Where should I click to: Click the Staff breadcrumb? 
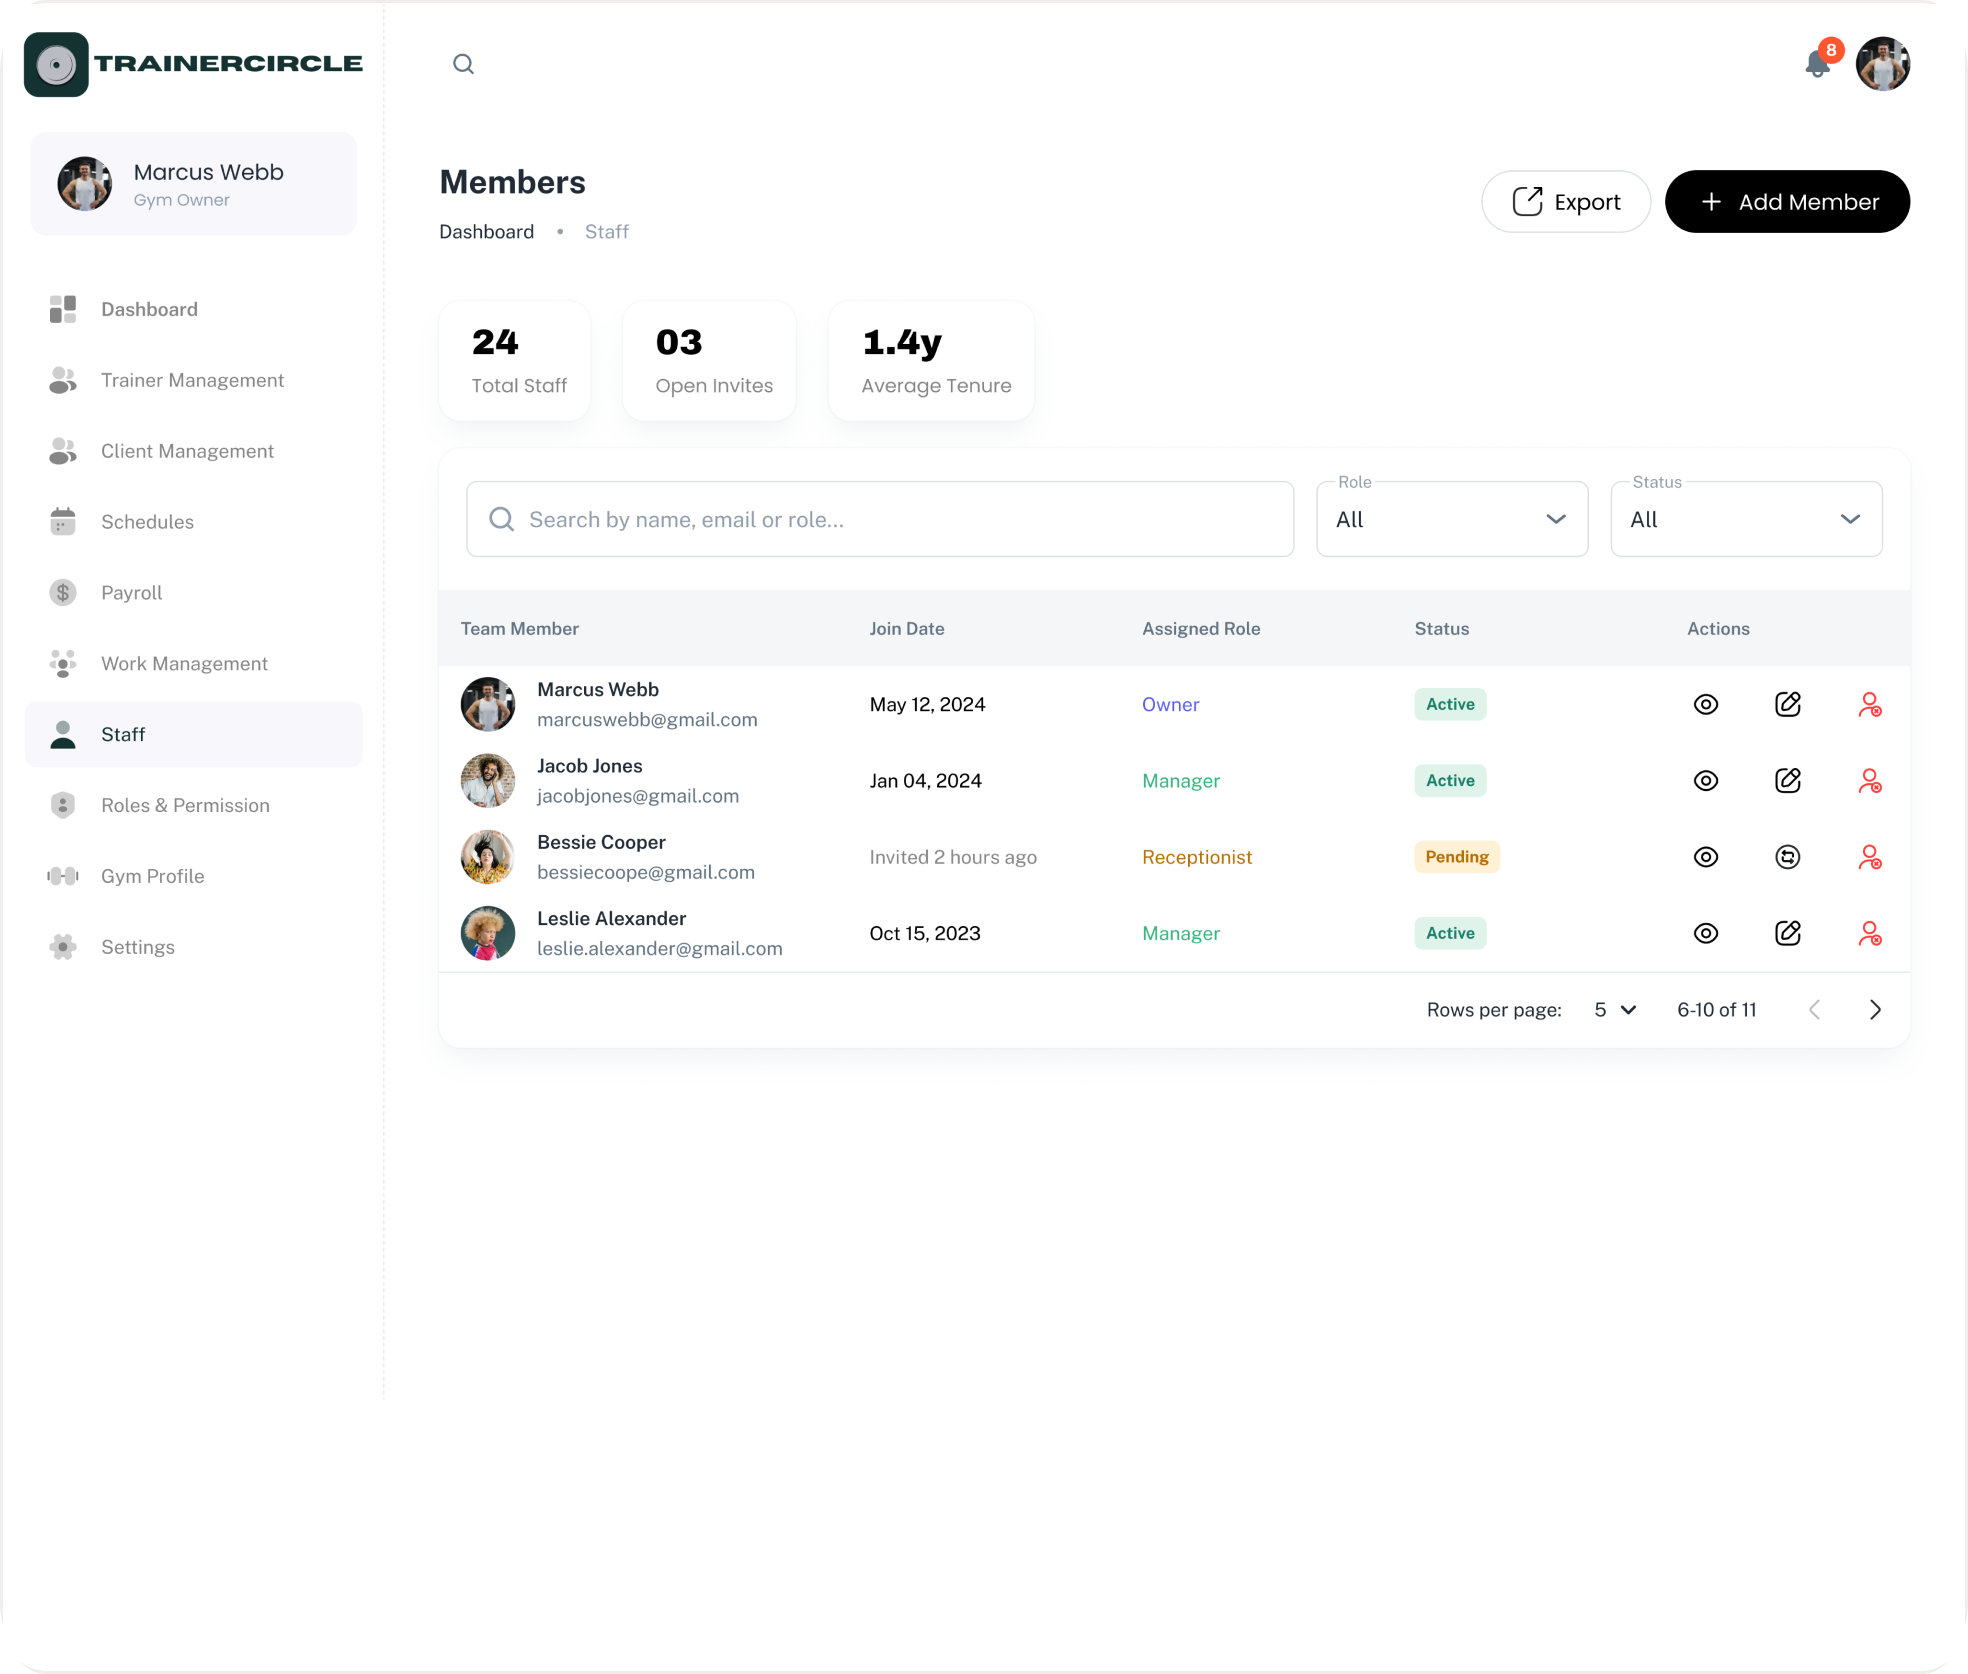[x=606, y=232]
